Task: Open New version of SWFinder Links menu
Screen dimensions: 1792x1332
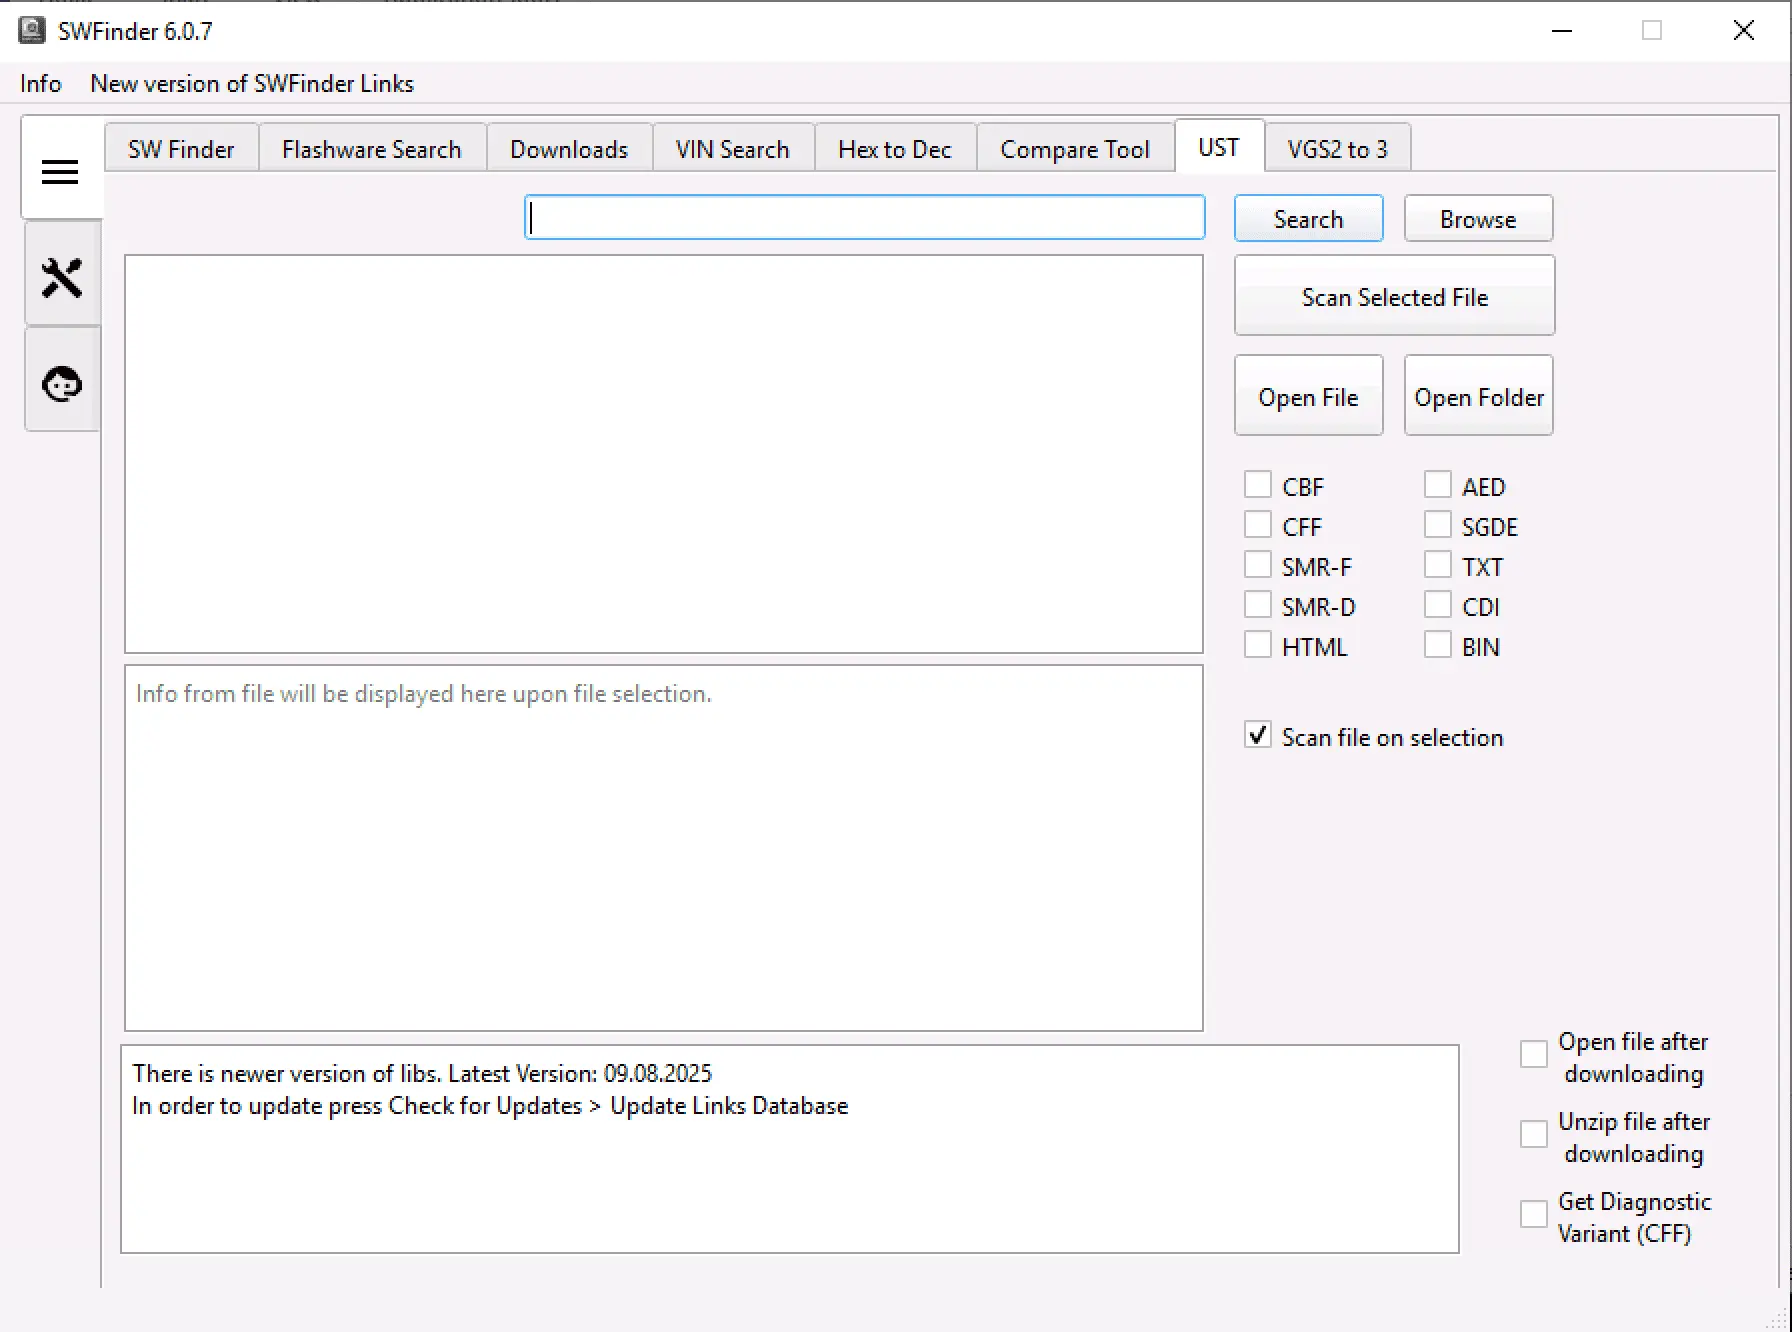Action: (x=252, y=84)
